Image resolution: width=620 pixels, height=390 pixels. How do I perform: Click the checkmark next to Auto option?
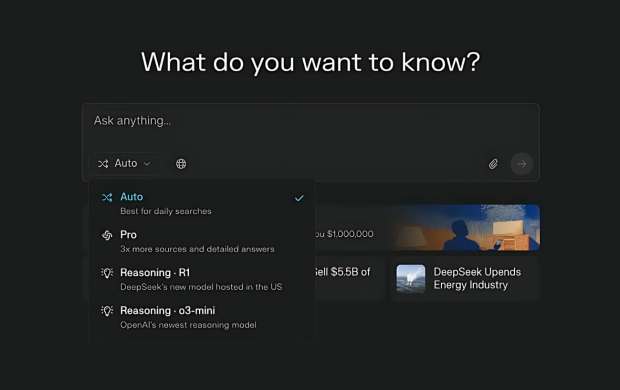point(299,198)
